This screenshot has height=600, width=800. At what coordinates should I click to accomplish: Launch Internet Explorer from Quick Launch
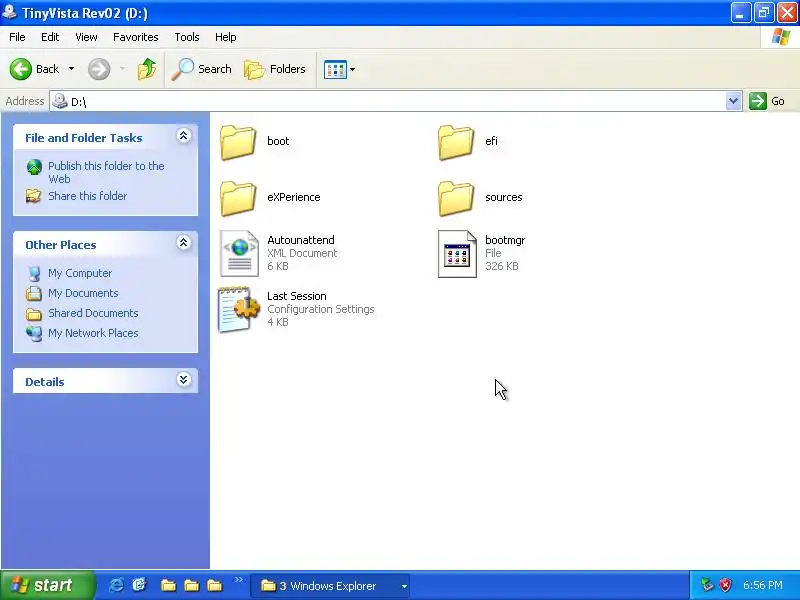tap(116, 585)
